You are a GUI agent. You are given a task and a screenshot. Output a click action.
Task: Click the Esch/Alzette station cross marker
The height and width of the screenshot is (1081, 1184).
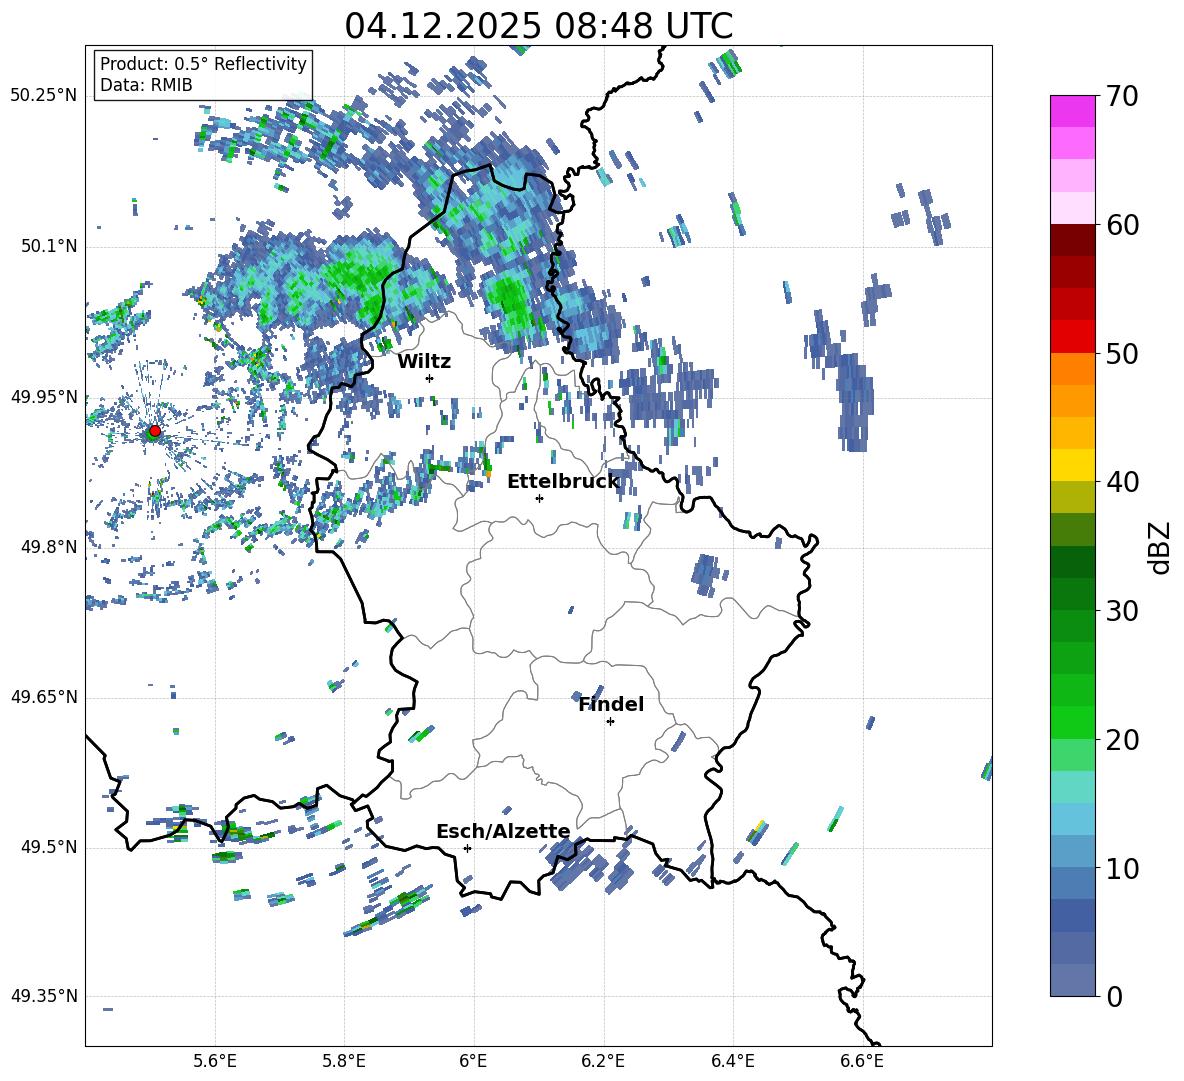coord(467,848)
